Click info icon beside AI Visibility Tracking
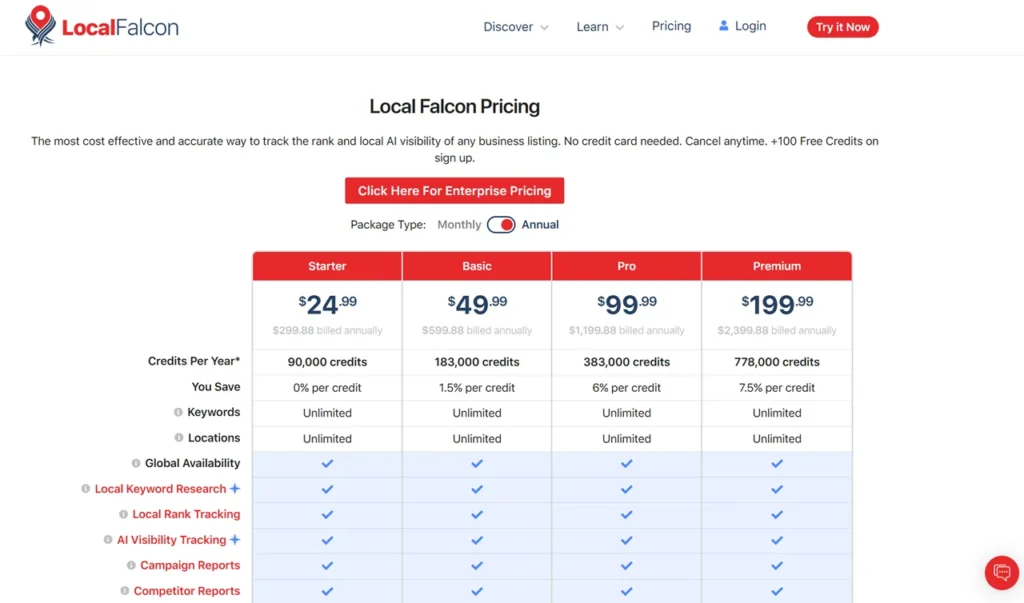The height and width of the screenshot is (603, 1024). [x=108, y=540]
